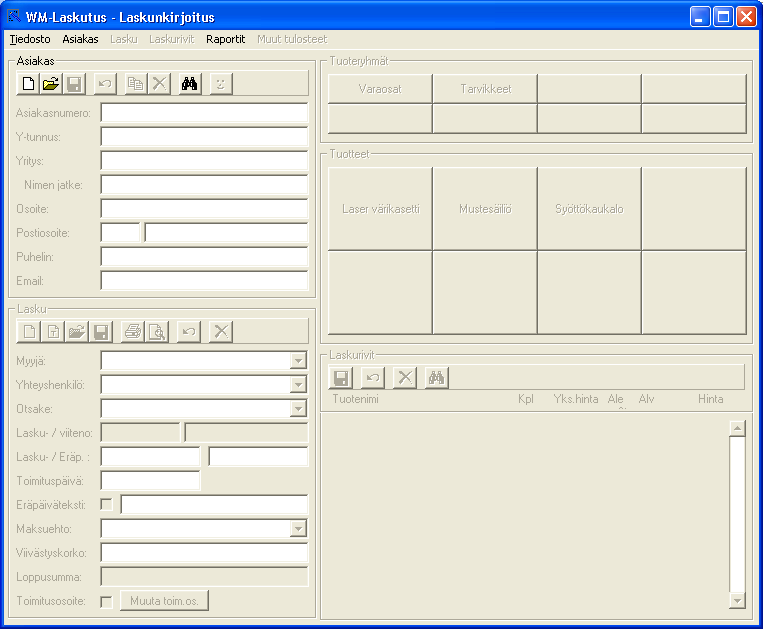Save invoice with Lasku floppy disk icon
Viewport: 763px width, 629px height.
pyautogui.click(x=100, y=332)
